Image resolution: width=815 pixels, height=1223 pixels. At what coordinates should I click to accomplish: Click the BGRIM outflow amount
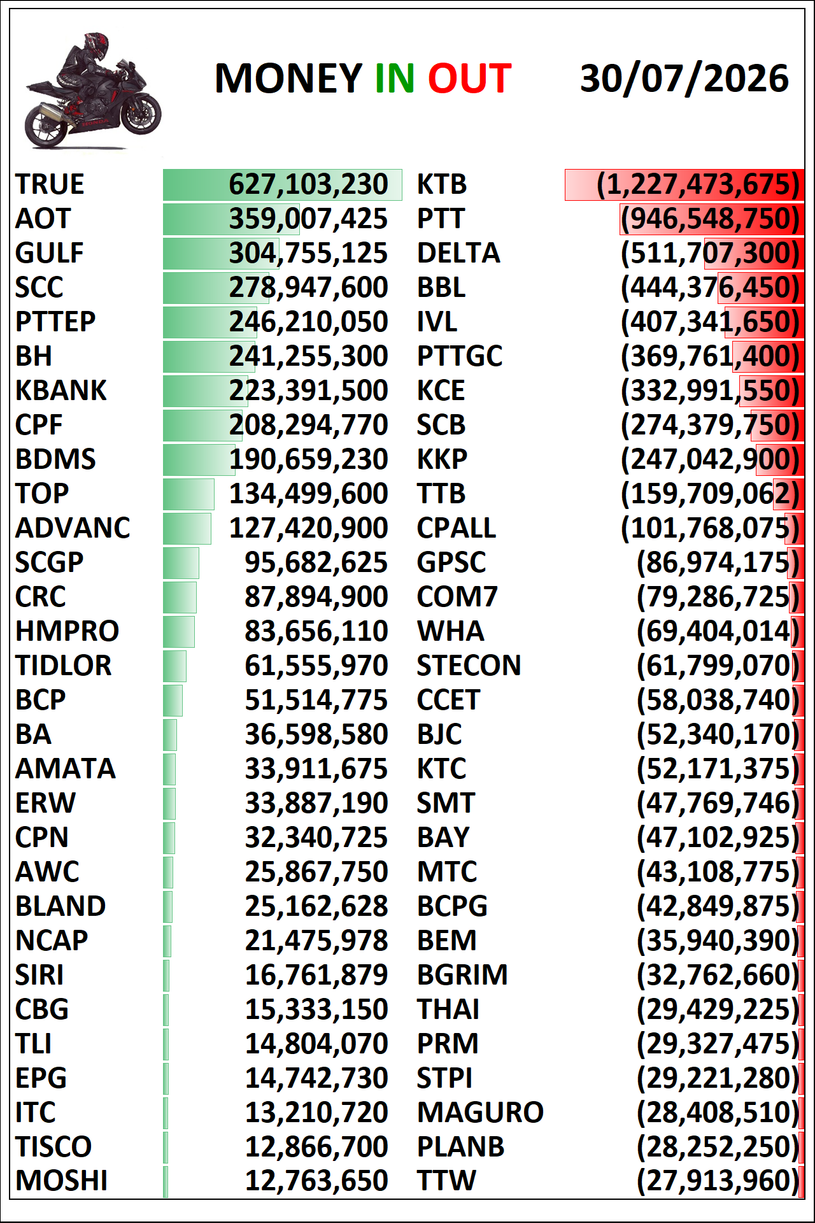click(x=720, y=974)
